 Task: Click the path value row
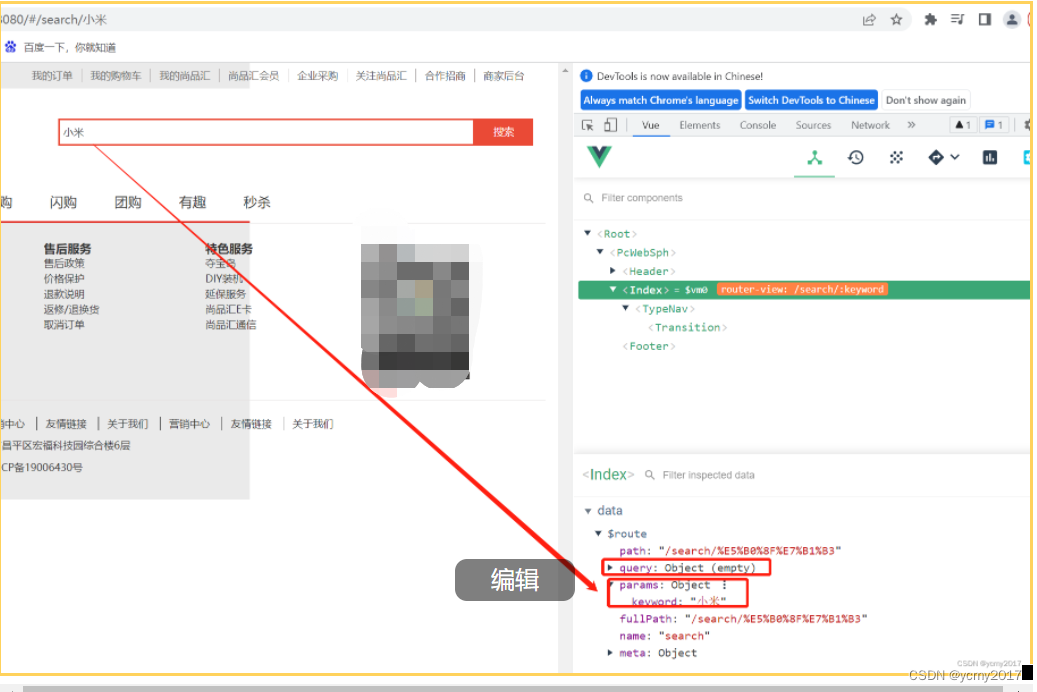(730, 550)
